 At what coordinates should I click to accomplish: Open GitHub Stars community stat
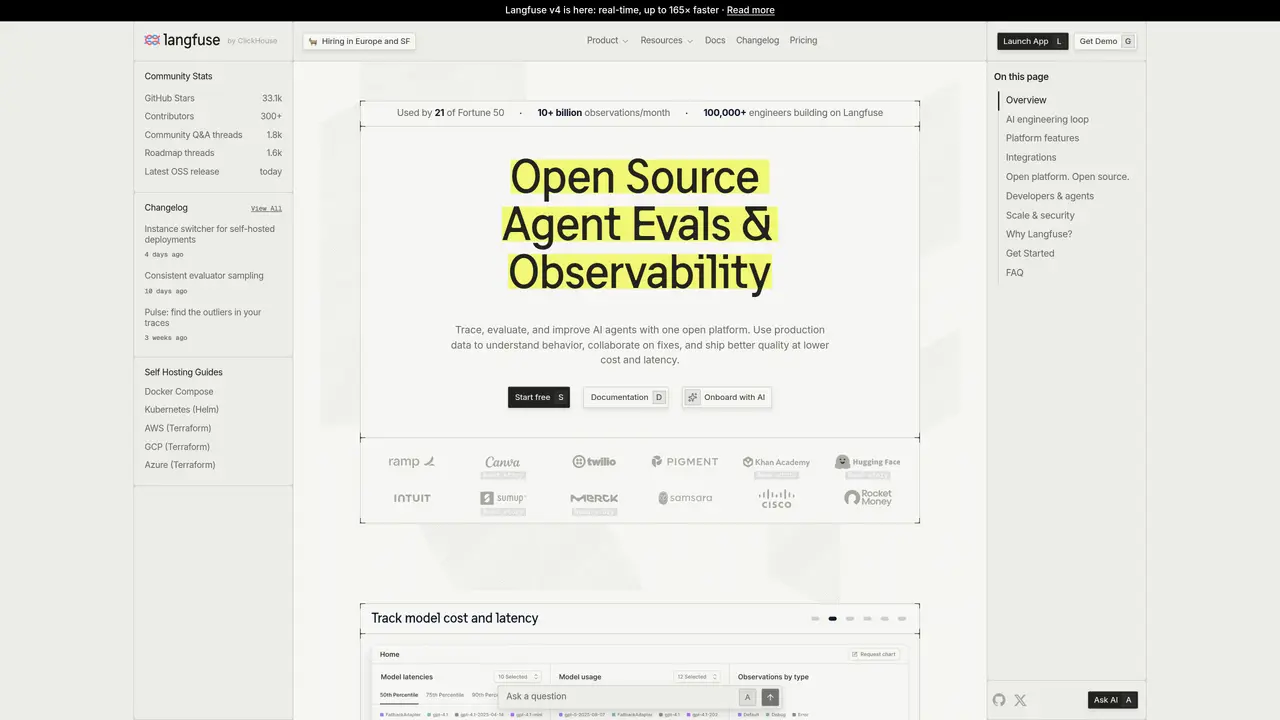(x=213, y=98)
